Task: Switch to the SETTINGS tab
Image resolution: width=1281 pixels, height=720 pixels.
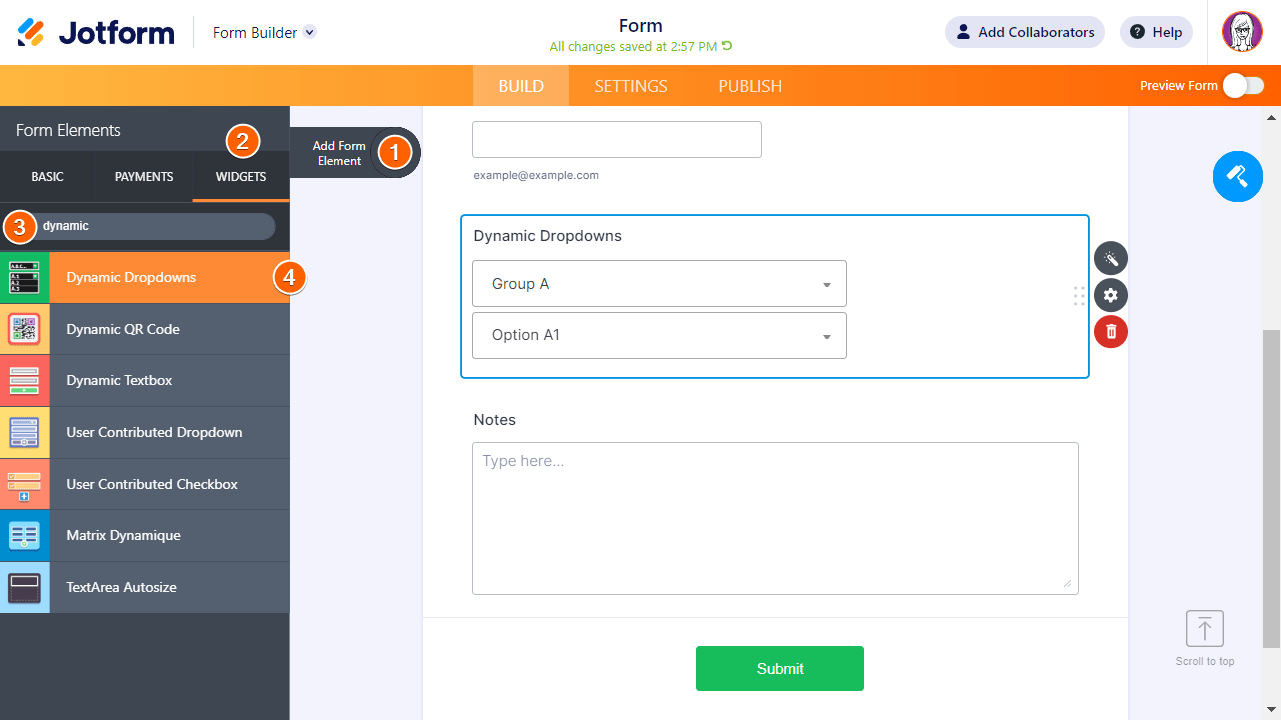Action: pos(631,86)
